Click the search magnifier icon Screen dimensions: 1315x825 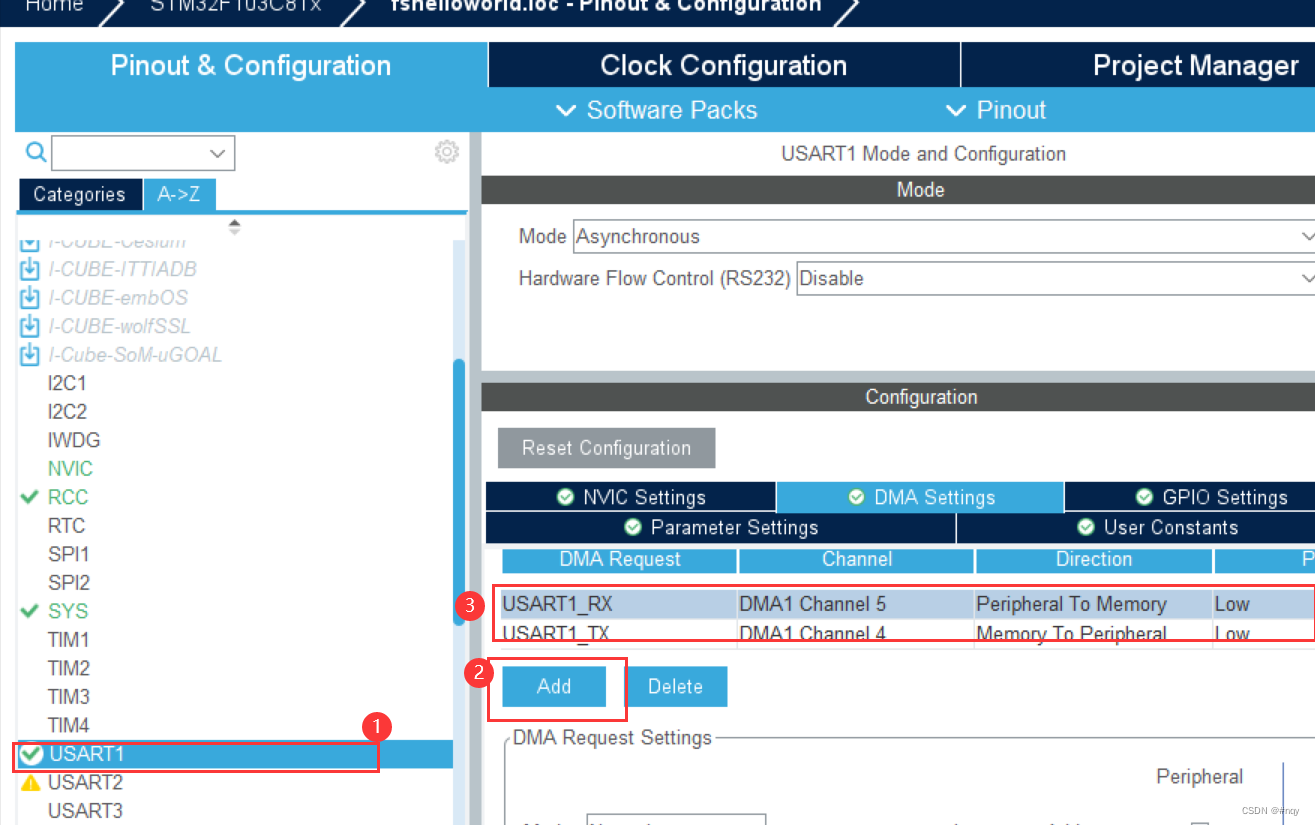pos(36,152)
